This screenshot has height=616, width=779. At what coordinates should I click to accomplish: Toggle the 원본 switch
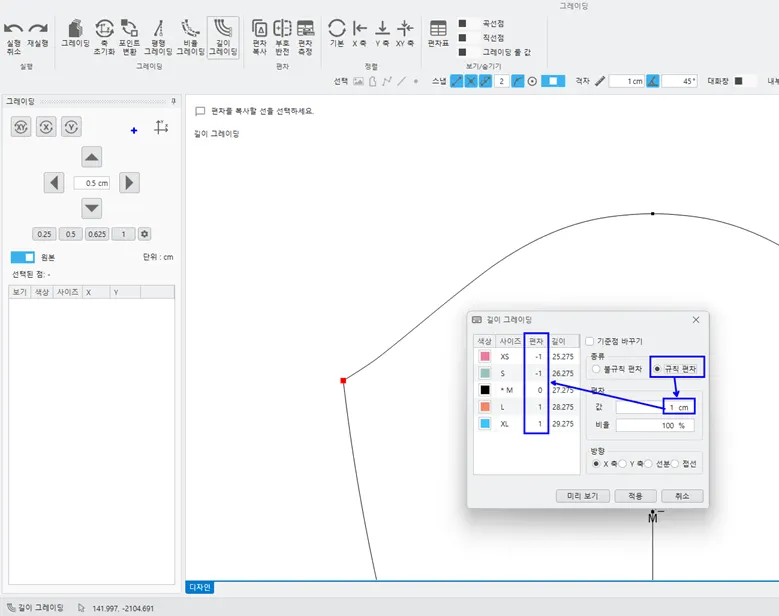tap(23, 257)
